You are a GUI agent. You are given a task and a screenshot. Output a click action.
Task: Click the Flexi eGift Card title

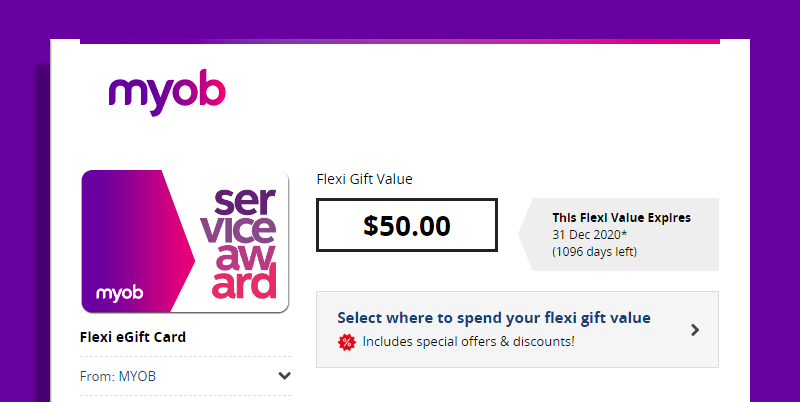click(133, 337)
